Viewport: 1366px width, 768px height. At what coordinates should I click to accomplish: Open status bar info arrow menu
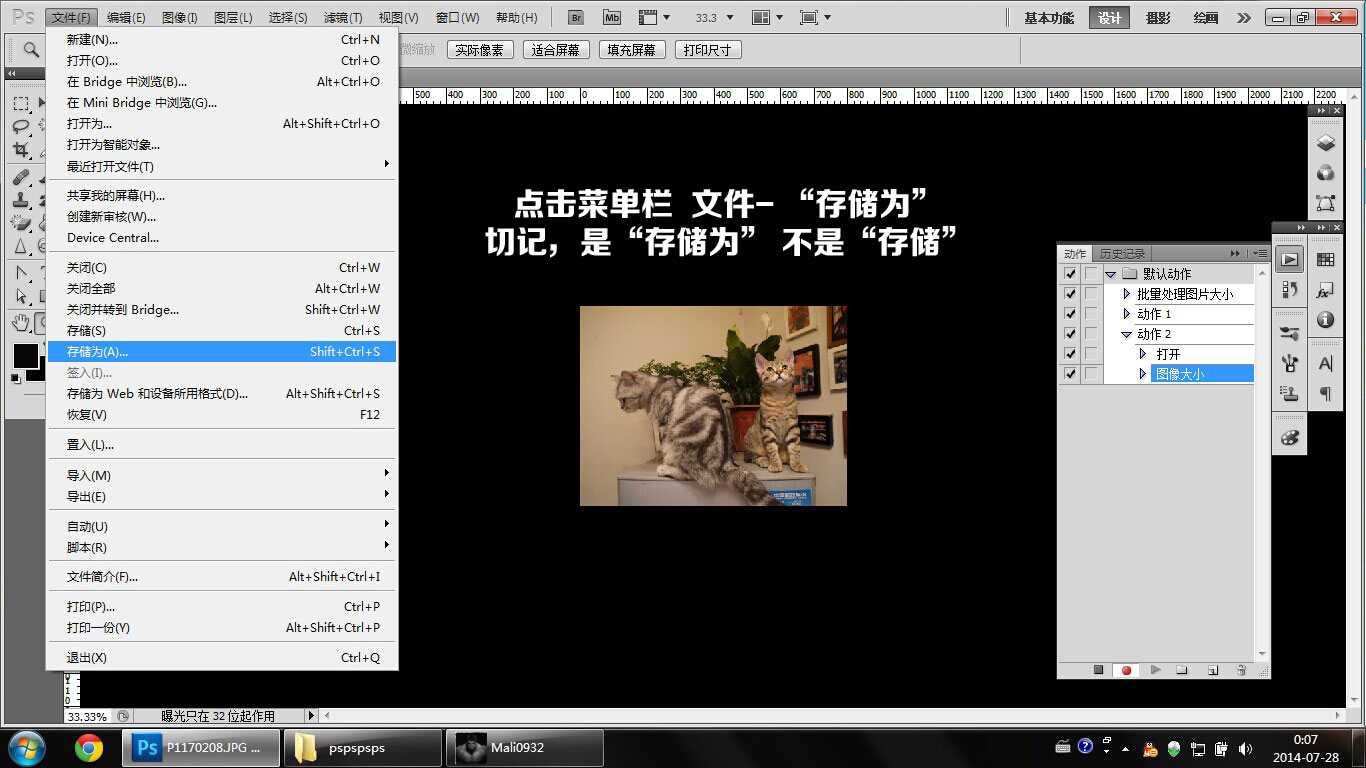pyautogui.click(x=311, y=716)
